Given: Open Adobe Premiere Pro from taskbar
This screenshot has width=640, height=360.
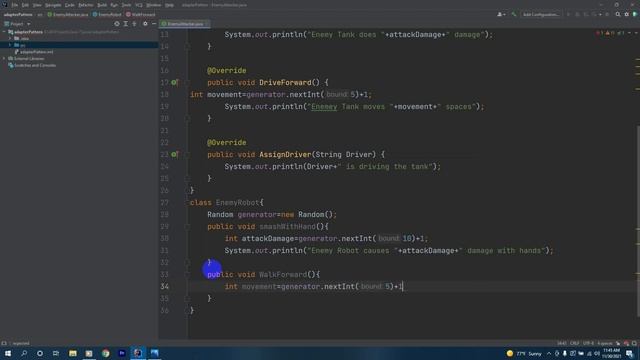Looking at the screenshot, I should pyautogui.click(x=122, y=353).
